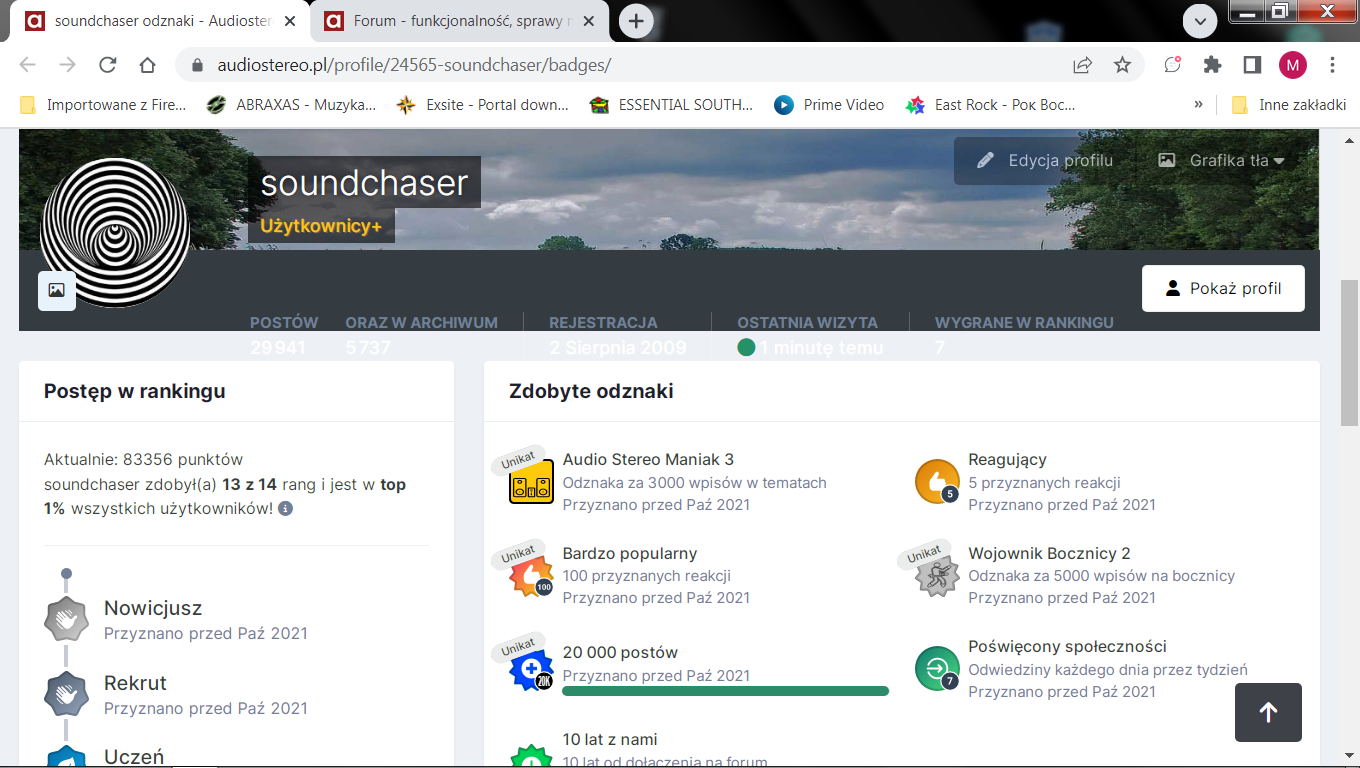Open Inne zakładki folder
Image resolution: width=1360 pixels, height=768 pixels.
(1289, 104)
